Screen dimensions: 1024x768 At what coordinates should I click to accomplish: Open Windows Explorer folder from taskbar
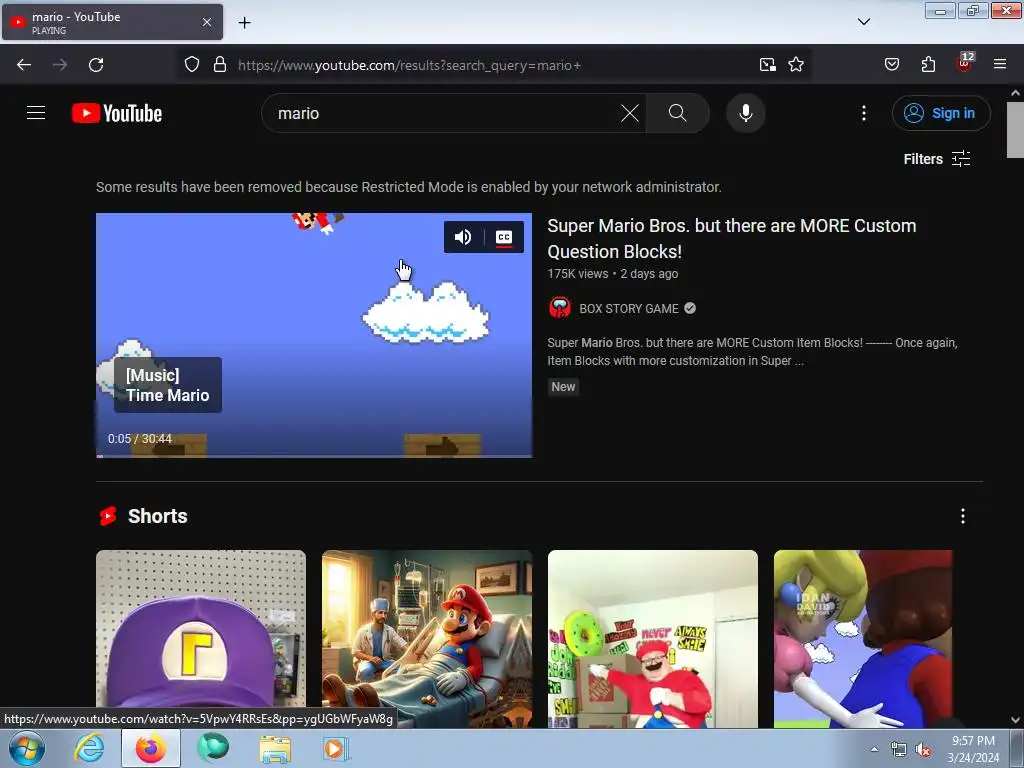pyautogui.click(x=275, y=748)
